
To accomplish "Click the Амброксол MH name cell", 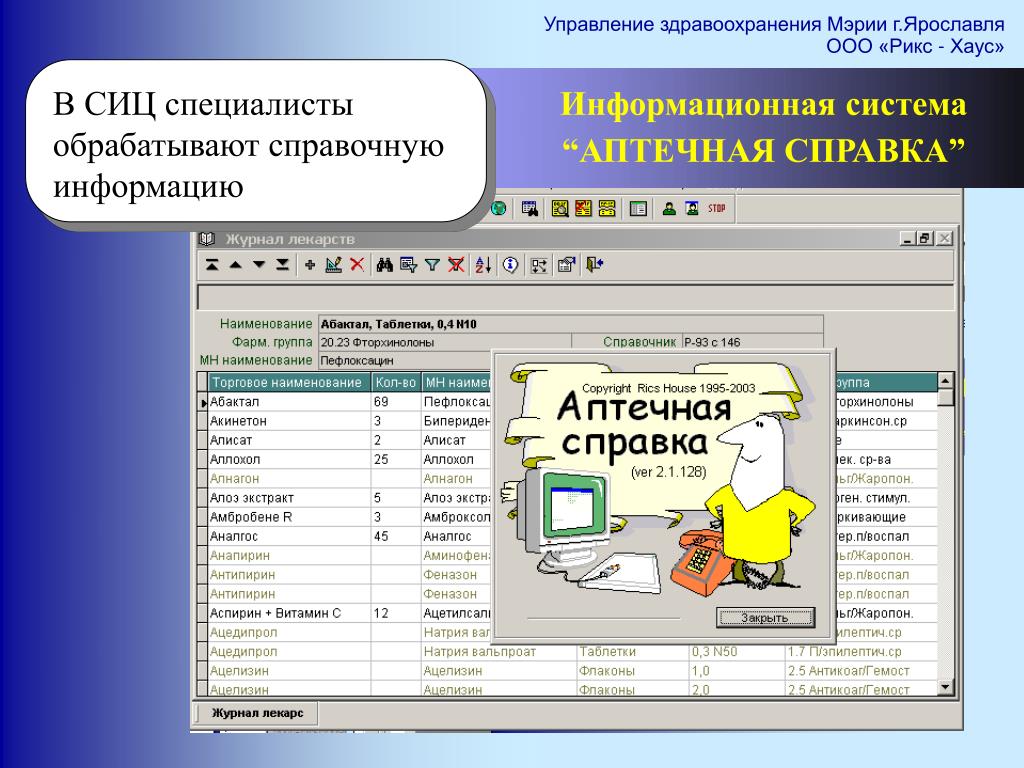I will (457, 517).
